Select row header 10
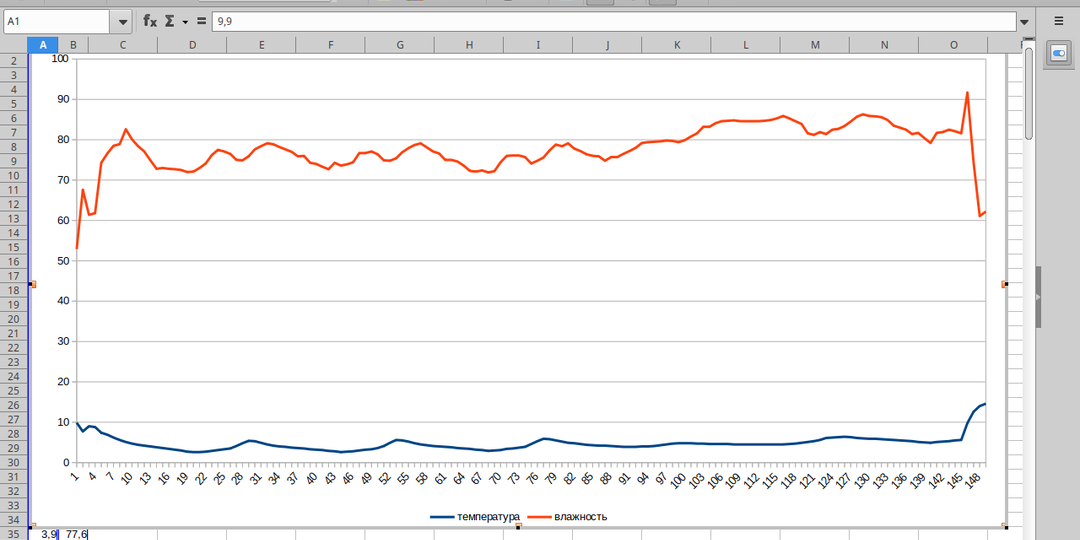Viewport: 1080px width, 540px height. 14,176
